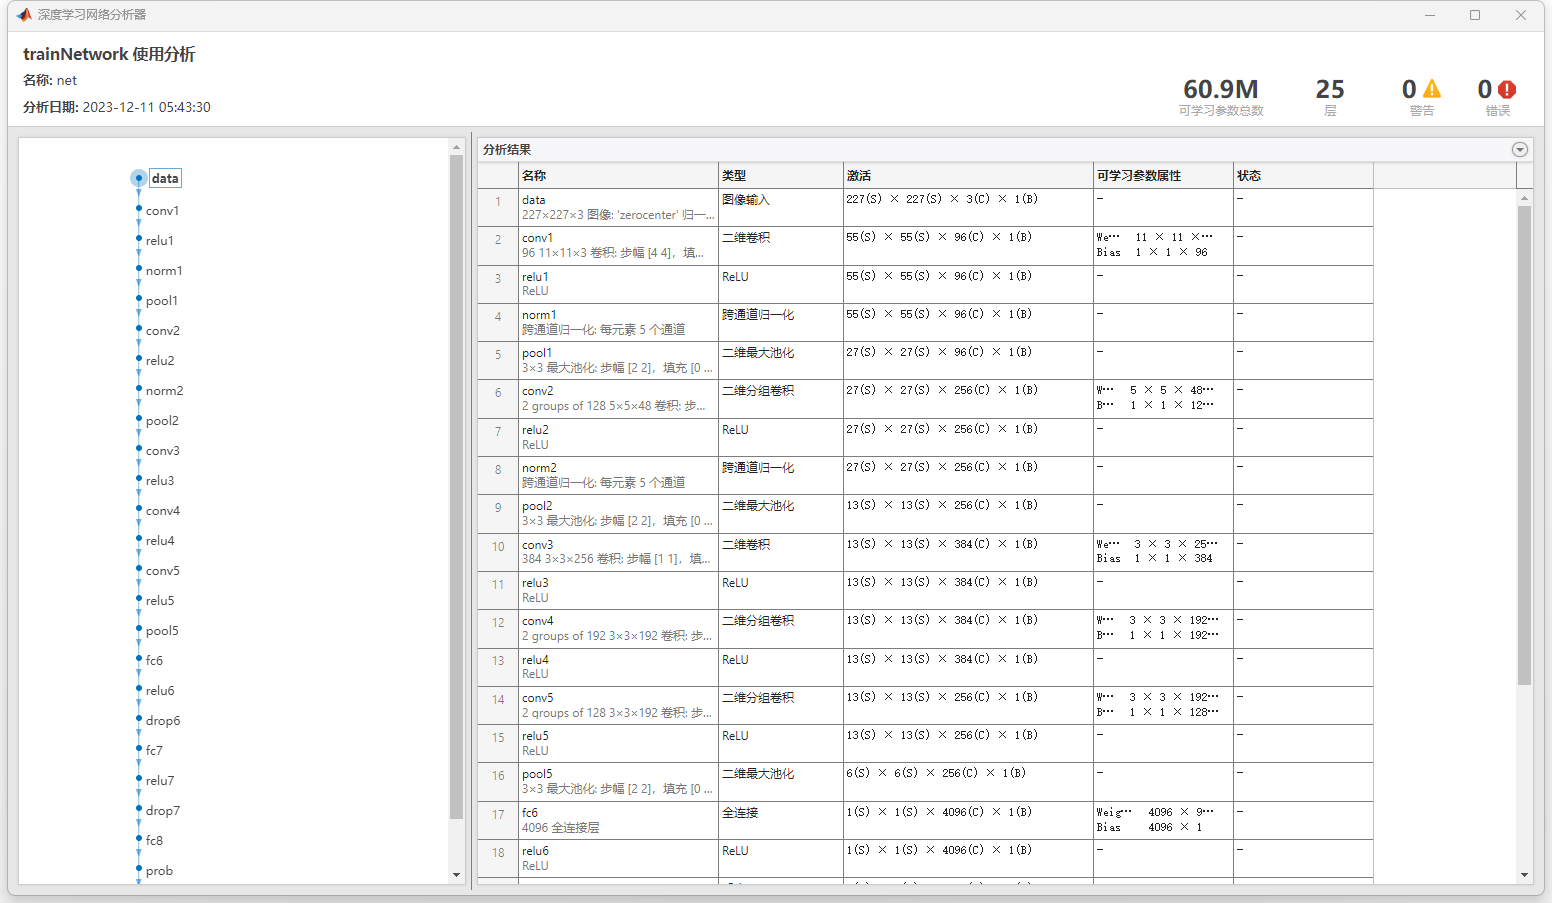Click the 名称 column header
The height and width of the screenshot is (903, 1552).
coord(618,175)
